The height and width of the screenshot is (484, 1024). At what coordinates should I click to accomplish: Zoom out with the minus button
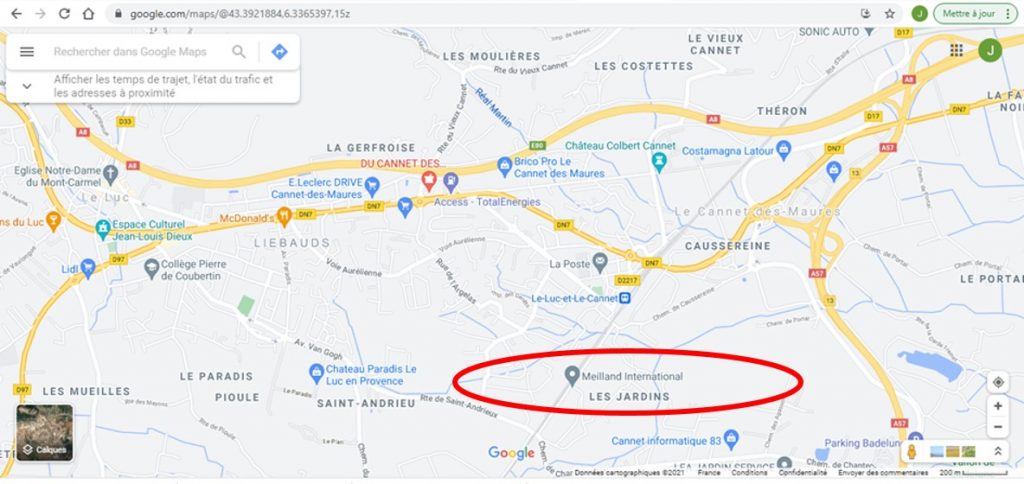coord(998,428)
